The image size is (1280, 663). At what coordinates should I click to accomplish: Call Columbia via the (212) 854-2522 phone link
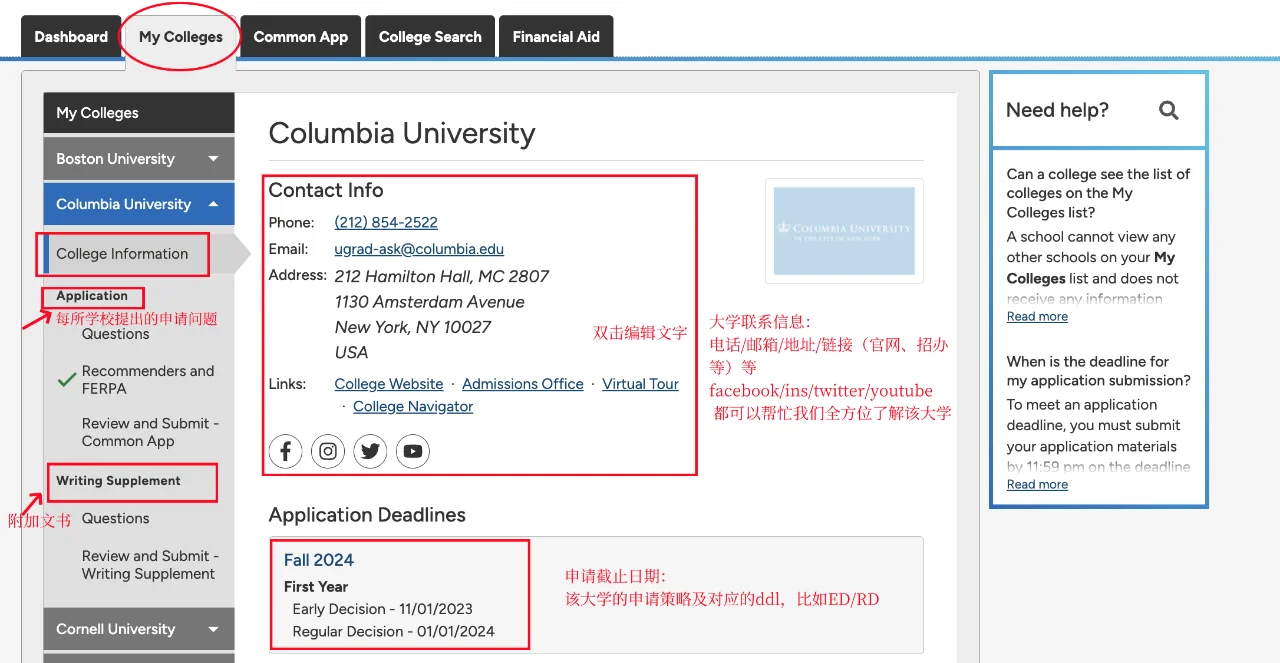(x=385, y=222)
